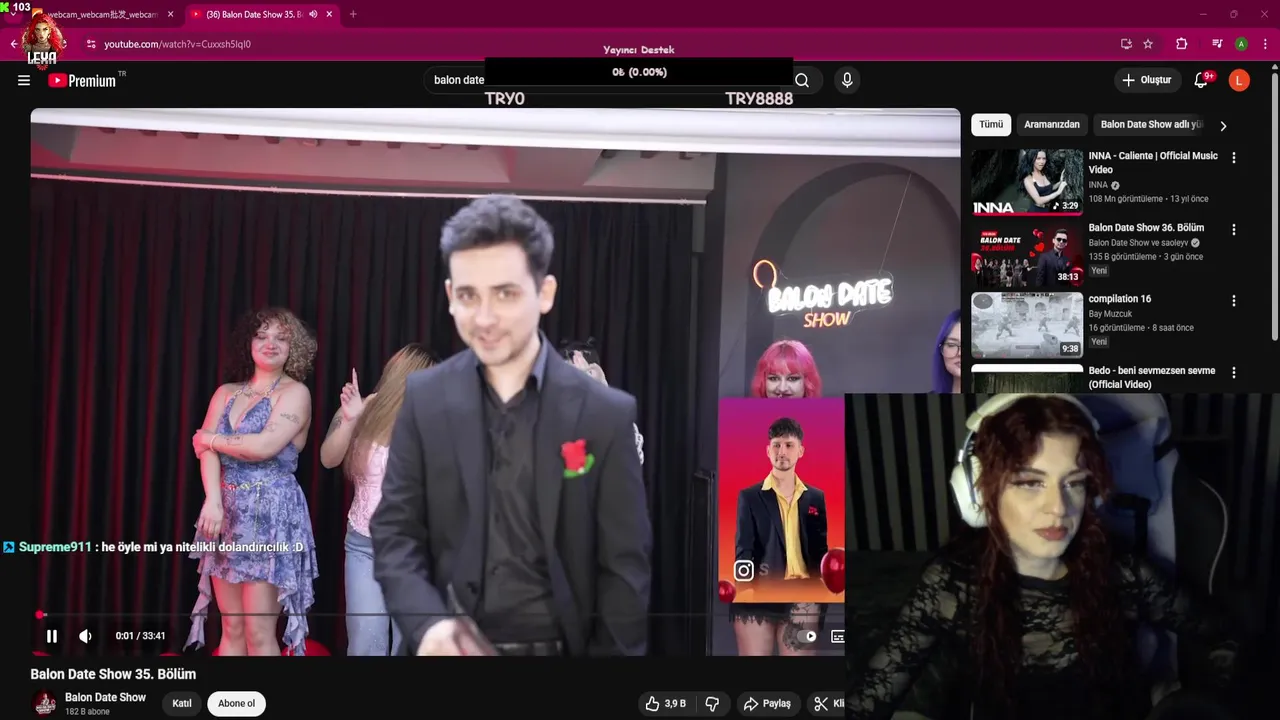Focus the browser address bar URL
The width and height of the screenshot is (1280, 720).
click(177, 44)
